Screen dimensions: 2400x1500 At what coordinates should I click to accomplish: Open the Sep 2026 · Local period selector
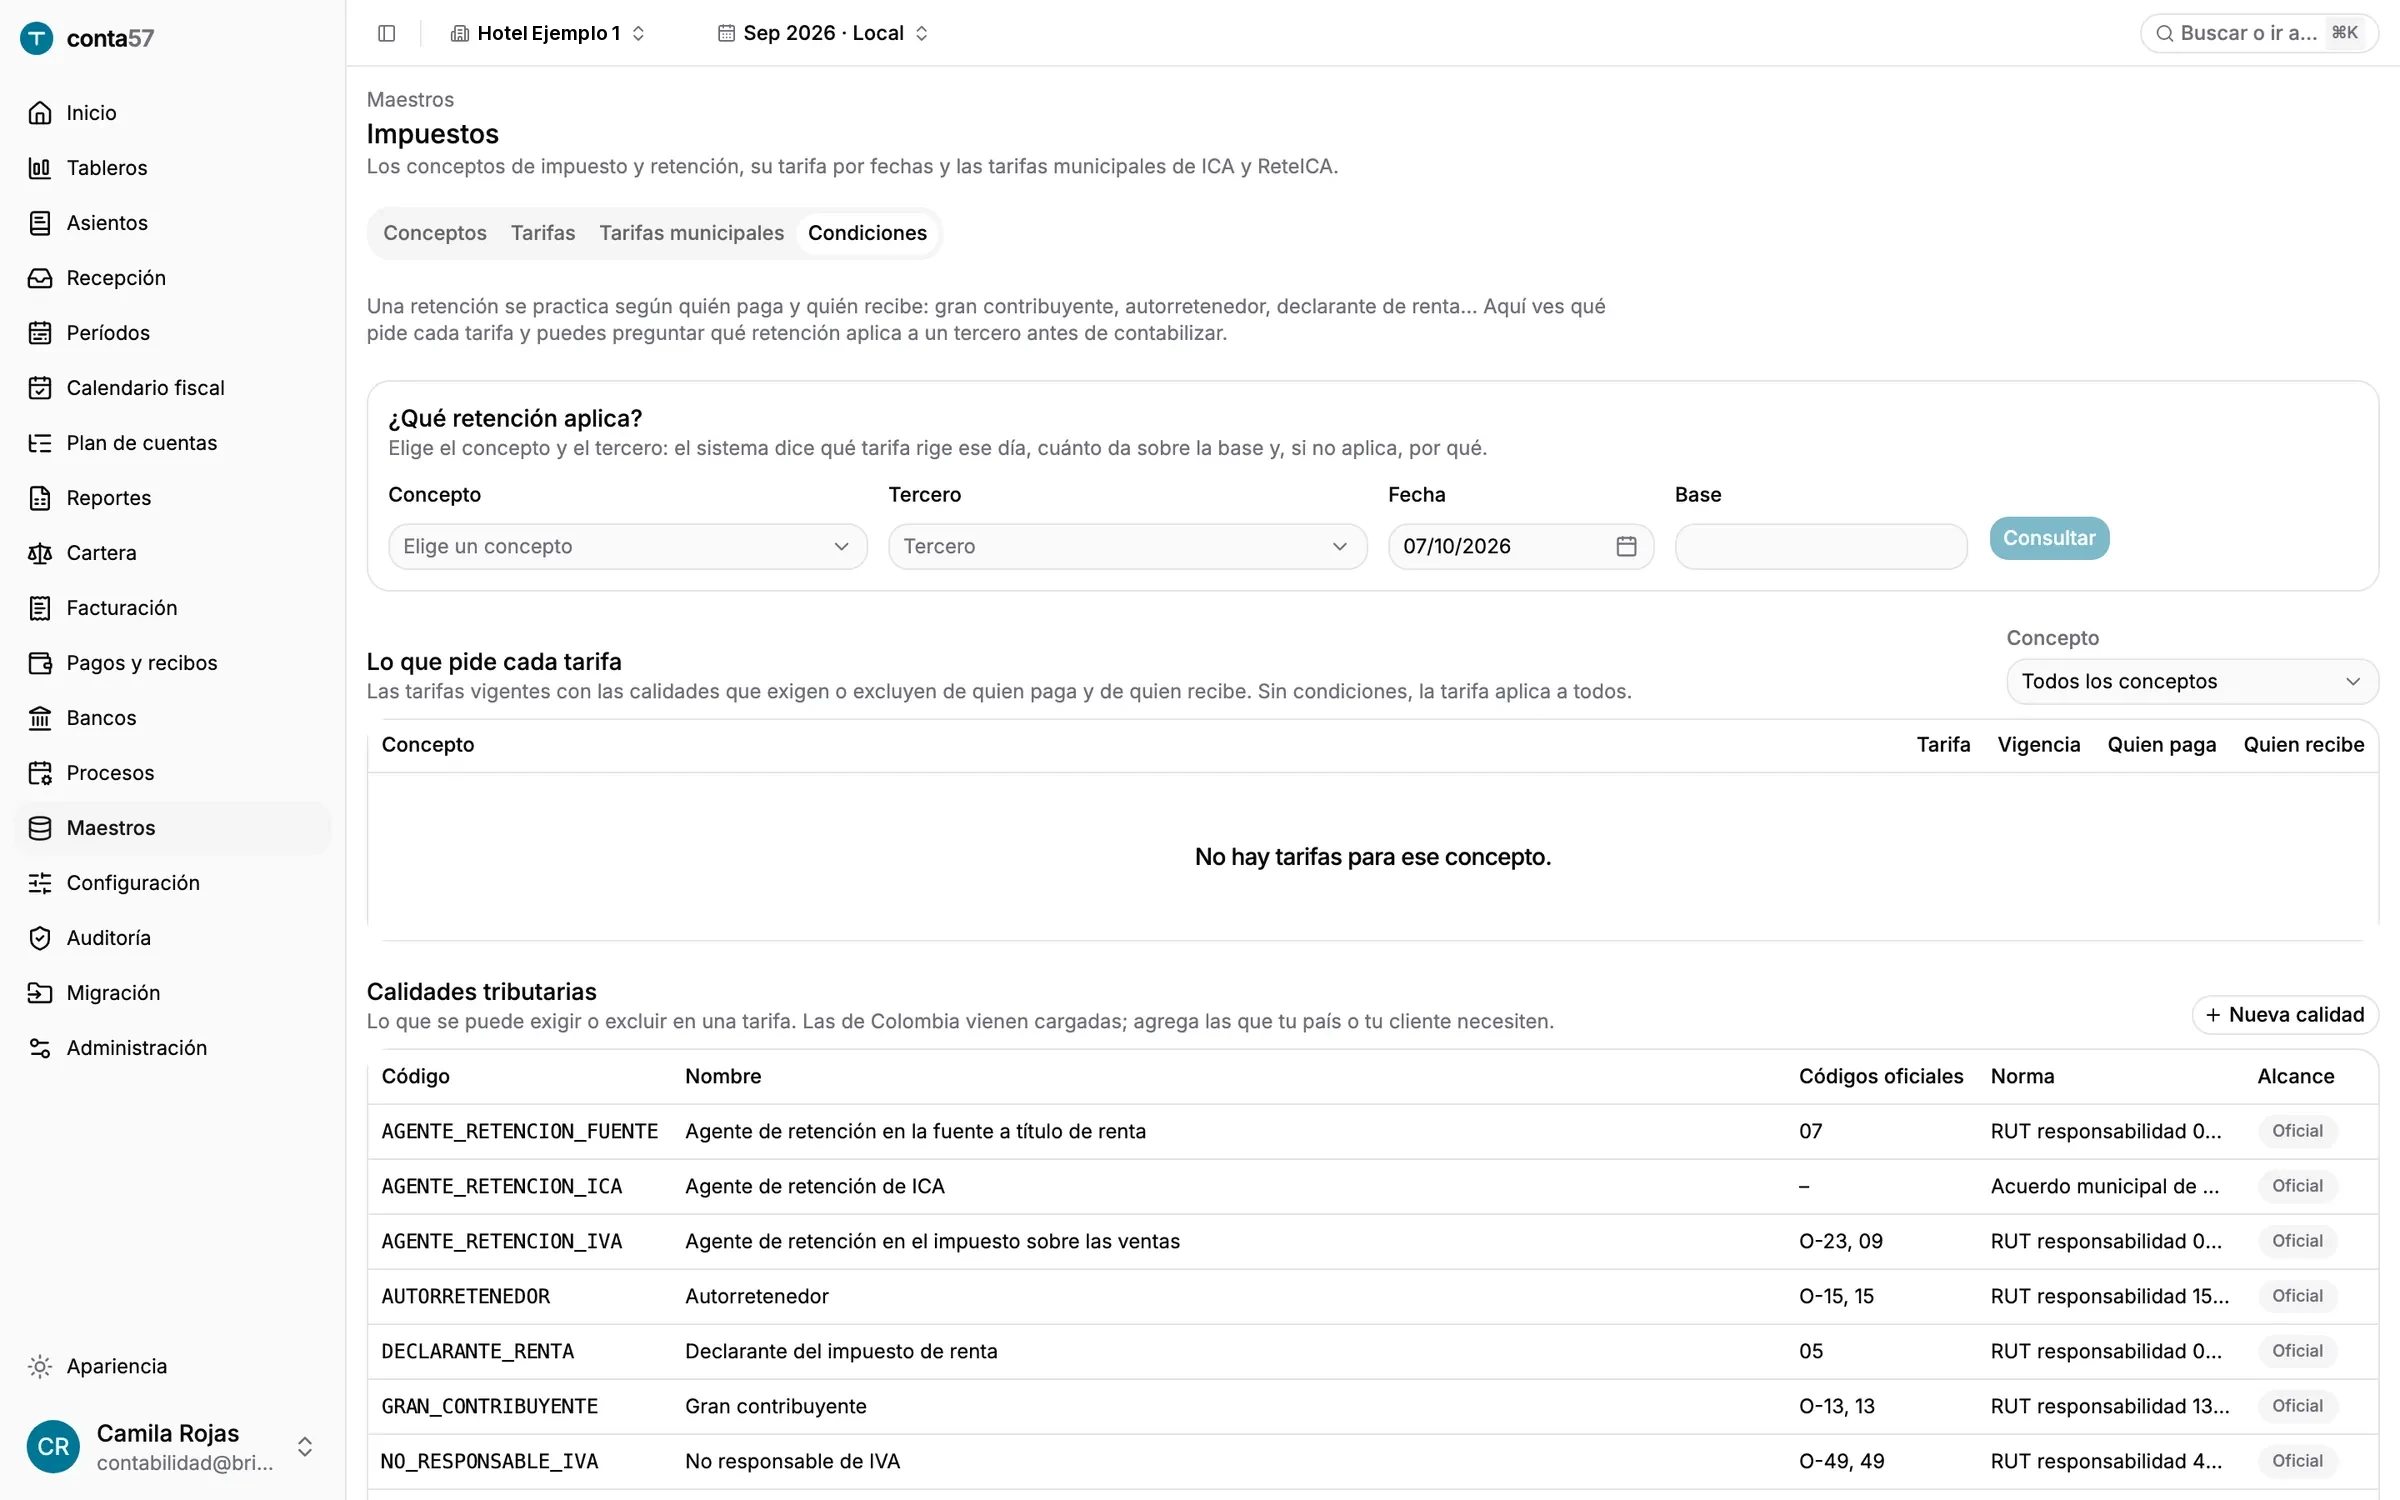[x=823, y=33]
